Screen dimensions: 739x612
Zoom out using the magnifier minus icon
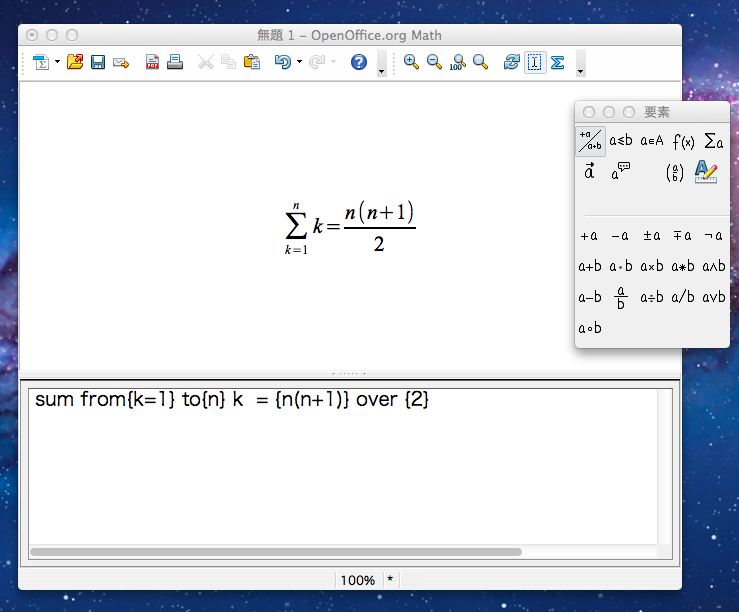(434, 62)
